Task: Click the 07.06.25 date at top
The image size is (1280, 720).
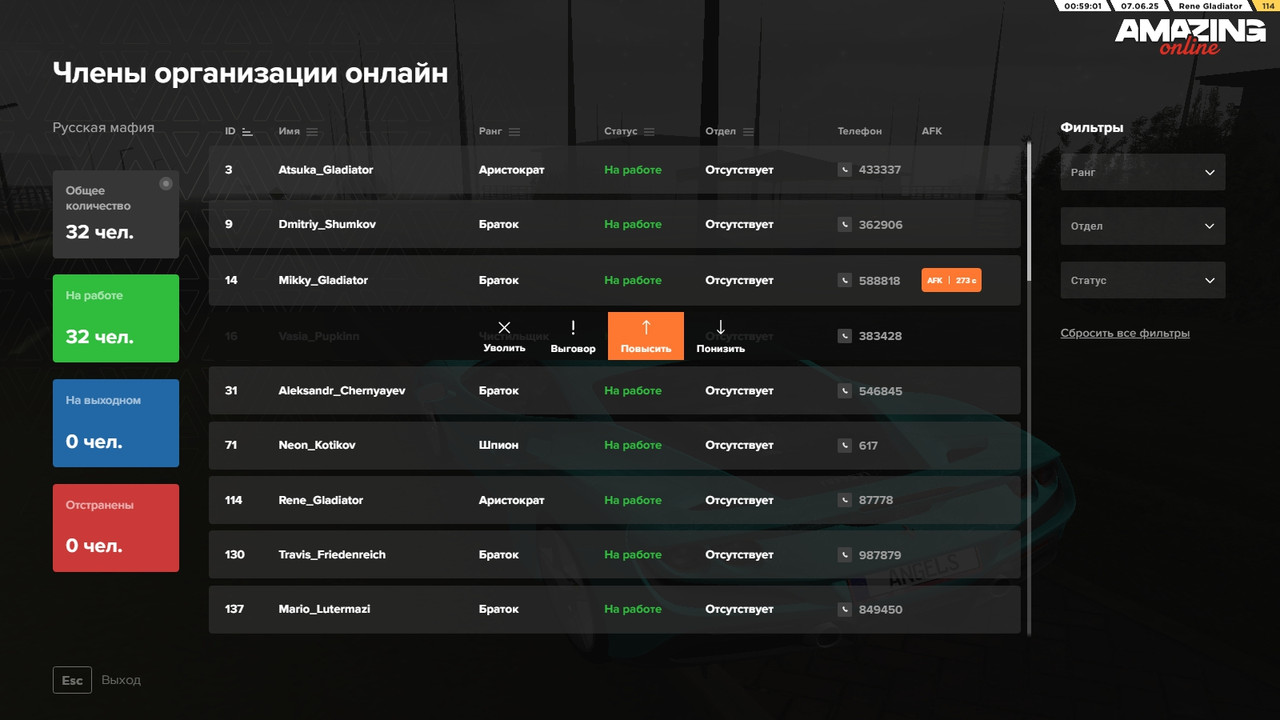Action: [1140, 6]
